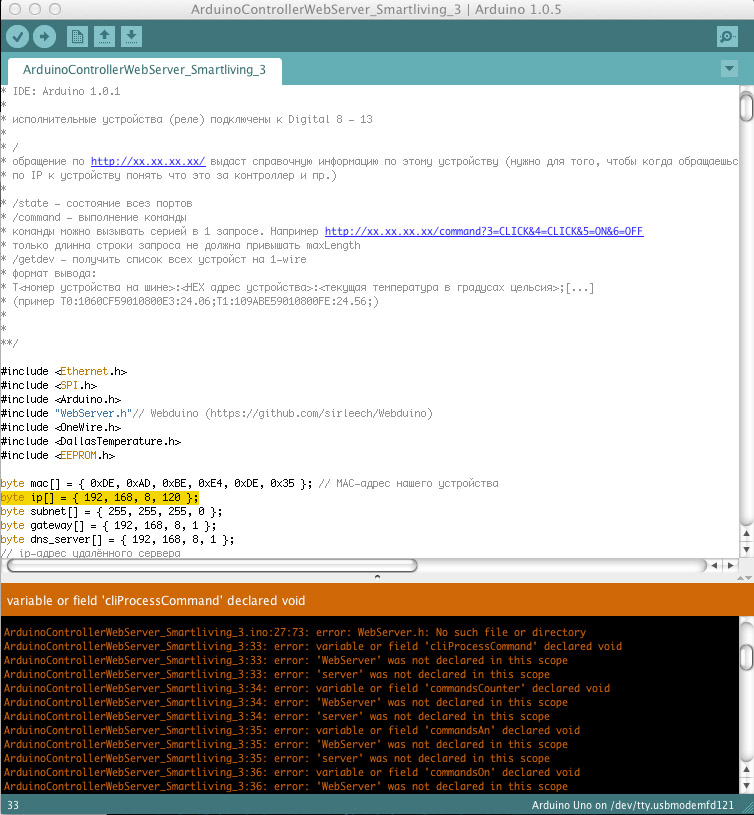Click the console scroll down arrow
The image size is (754, 815).
tap(746, 785)
